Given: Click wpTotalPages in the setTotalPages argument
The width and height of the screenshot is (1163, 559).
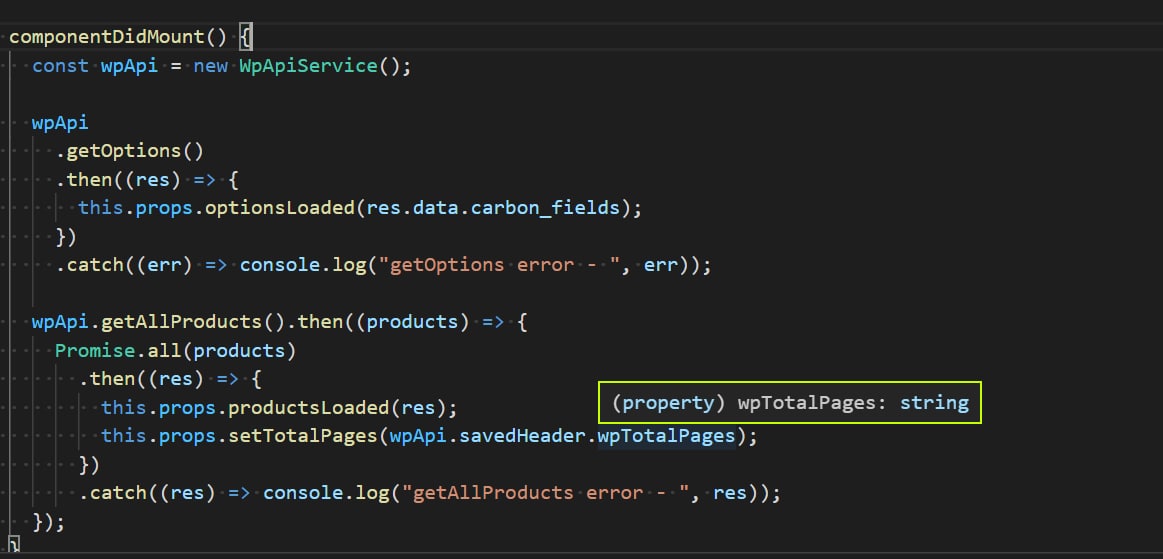Looking at the screenshot, I should [x=667, y=436].
